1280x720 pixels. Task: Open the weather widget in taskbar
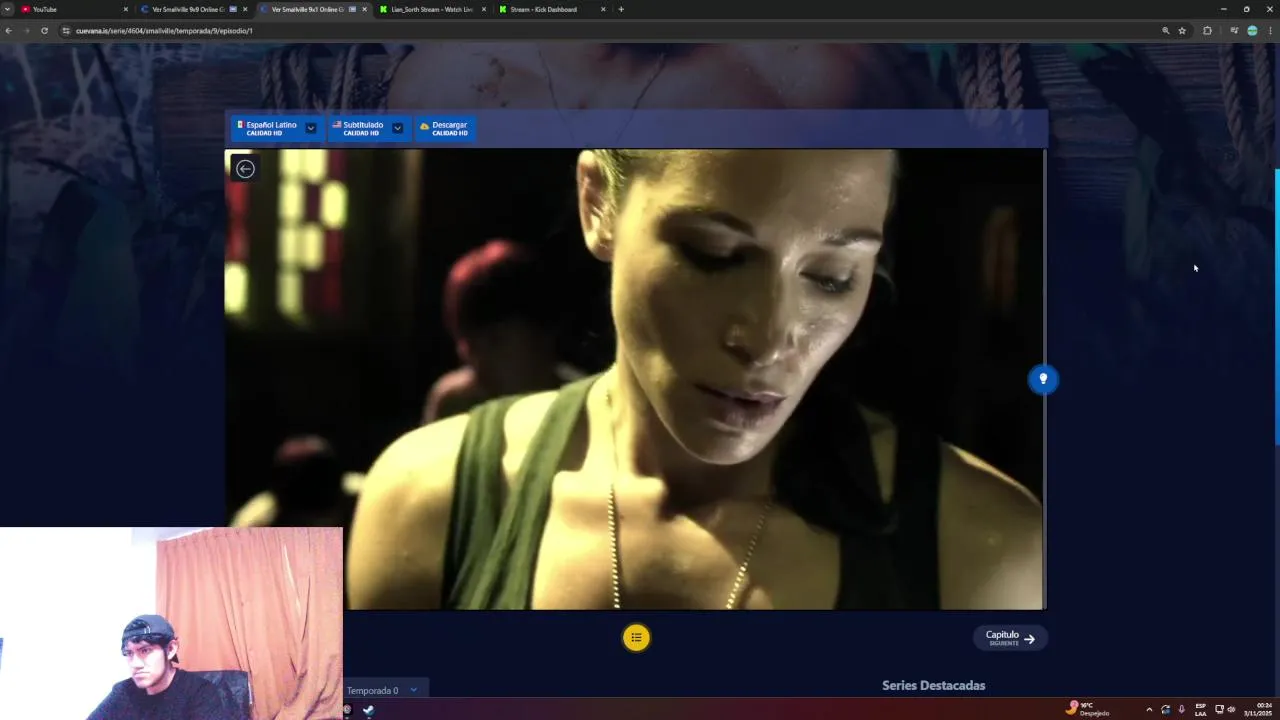(x=1089, y=709)
